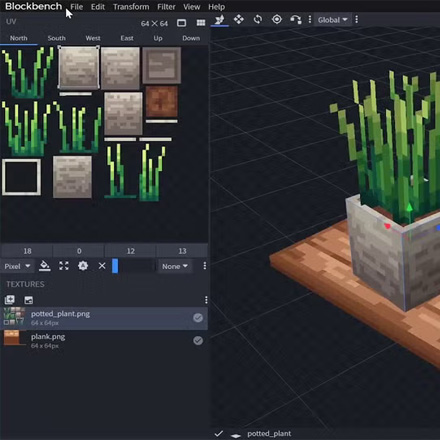Click the potted_plant.png thumbnail
Screen dimensions: 440x440
pos(14,317)
